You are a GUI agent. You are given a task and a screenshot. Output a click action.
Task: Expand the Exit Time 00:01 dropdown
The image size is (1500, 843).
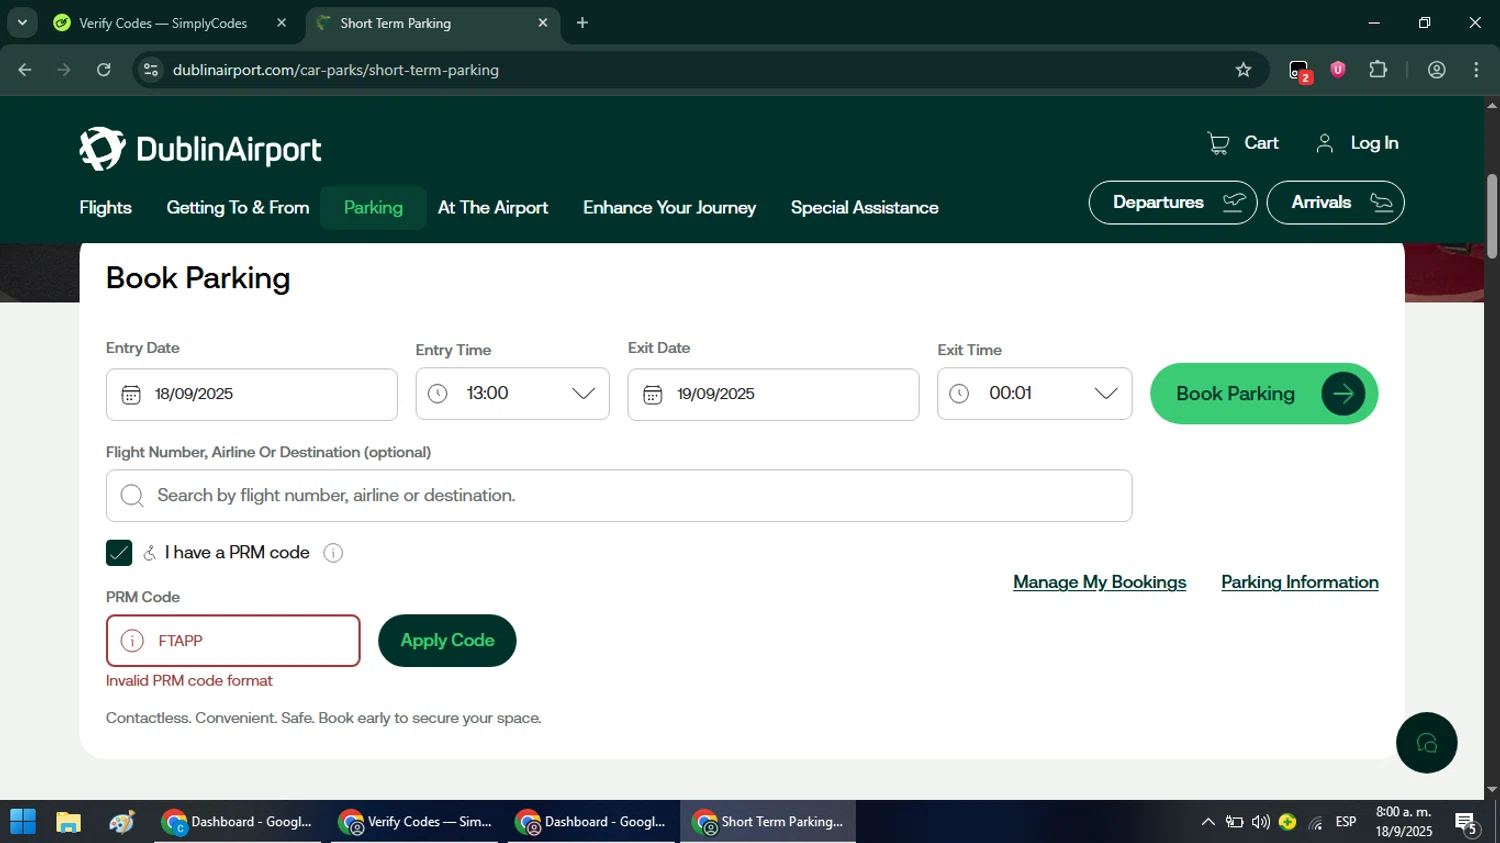pyautogui.click(x=1105, y=393)
